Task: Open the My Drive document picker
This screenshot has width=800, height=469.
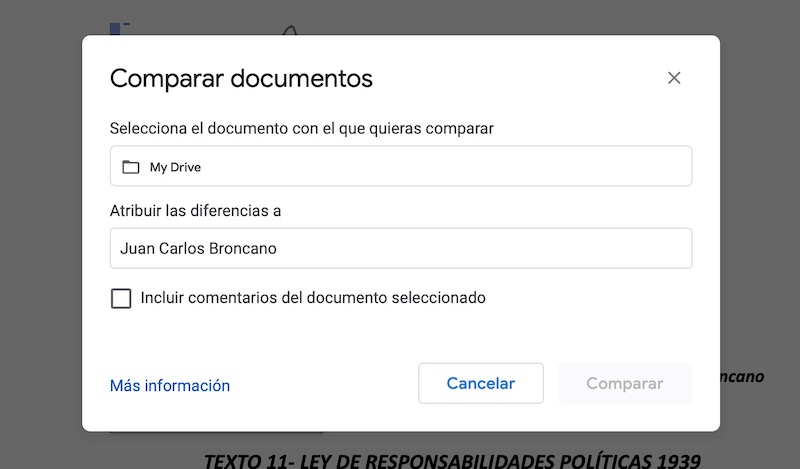Action: [400, 166]
